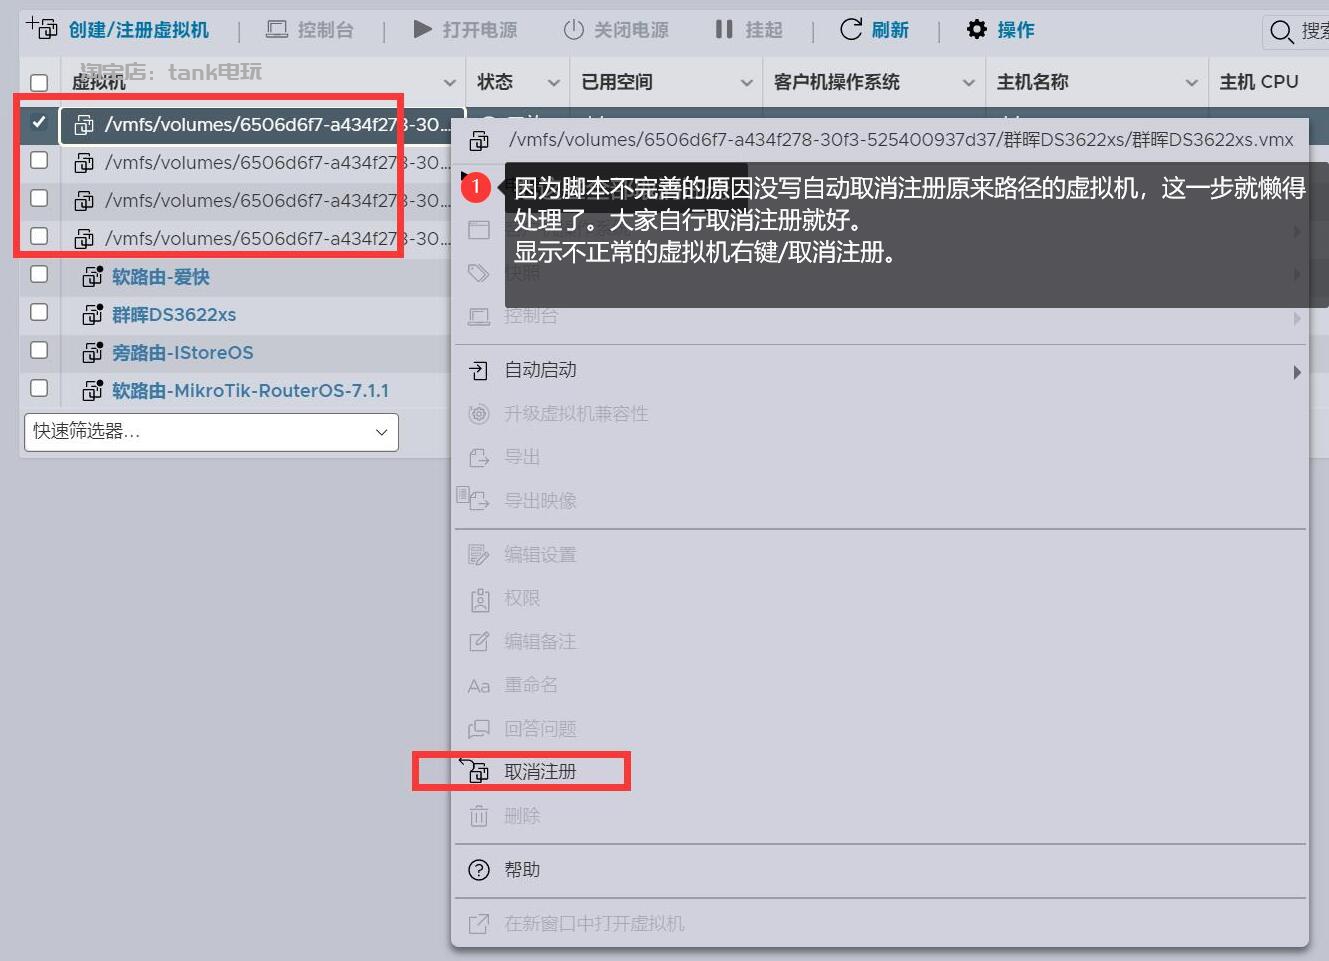Click 刷新 refresh button
Viewport: 1329px width, 961px height.
(x=874, y=30)
